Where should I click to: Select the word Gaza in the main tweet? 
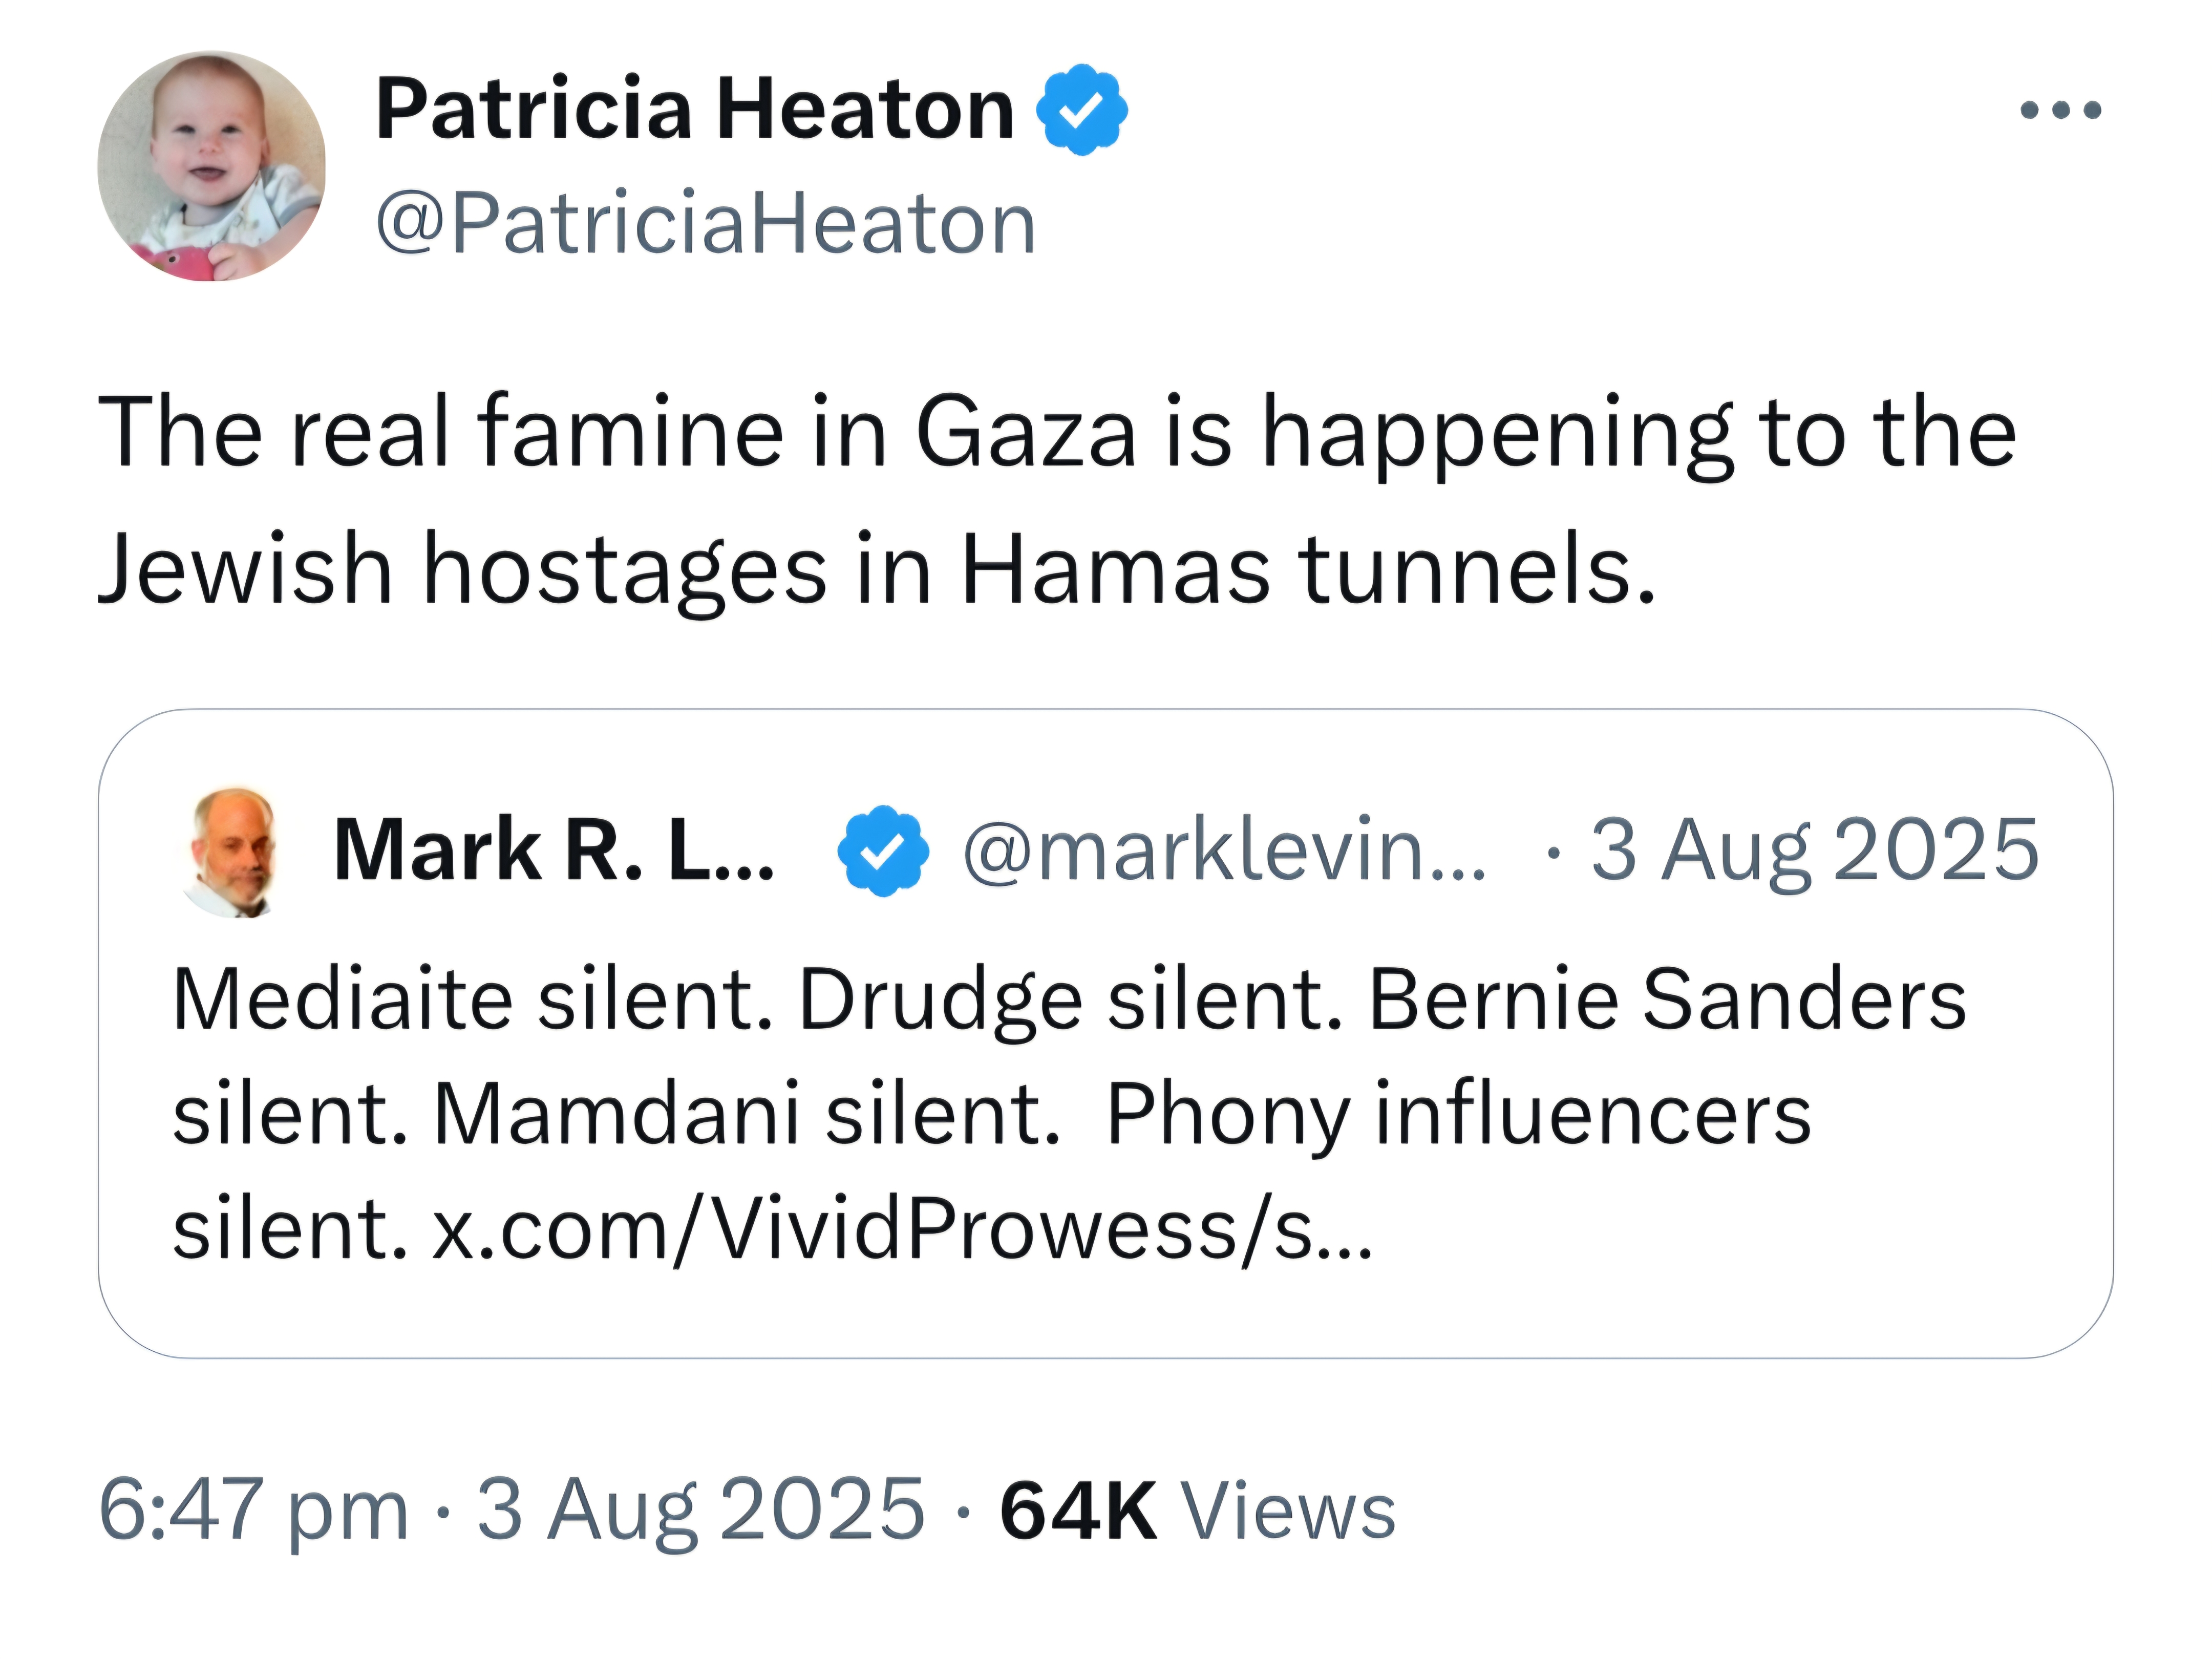pos(1026,432)
